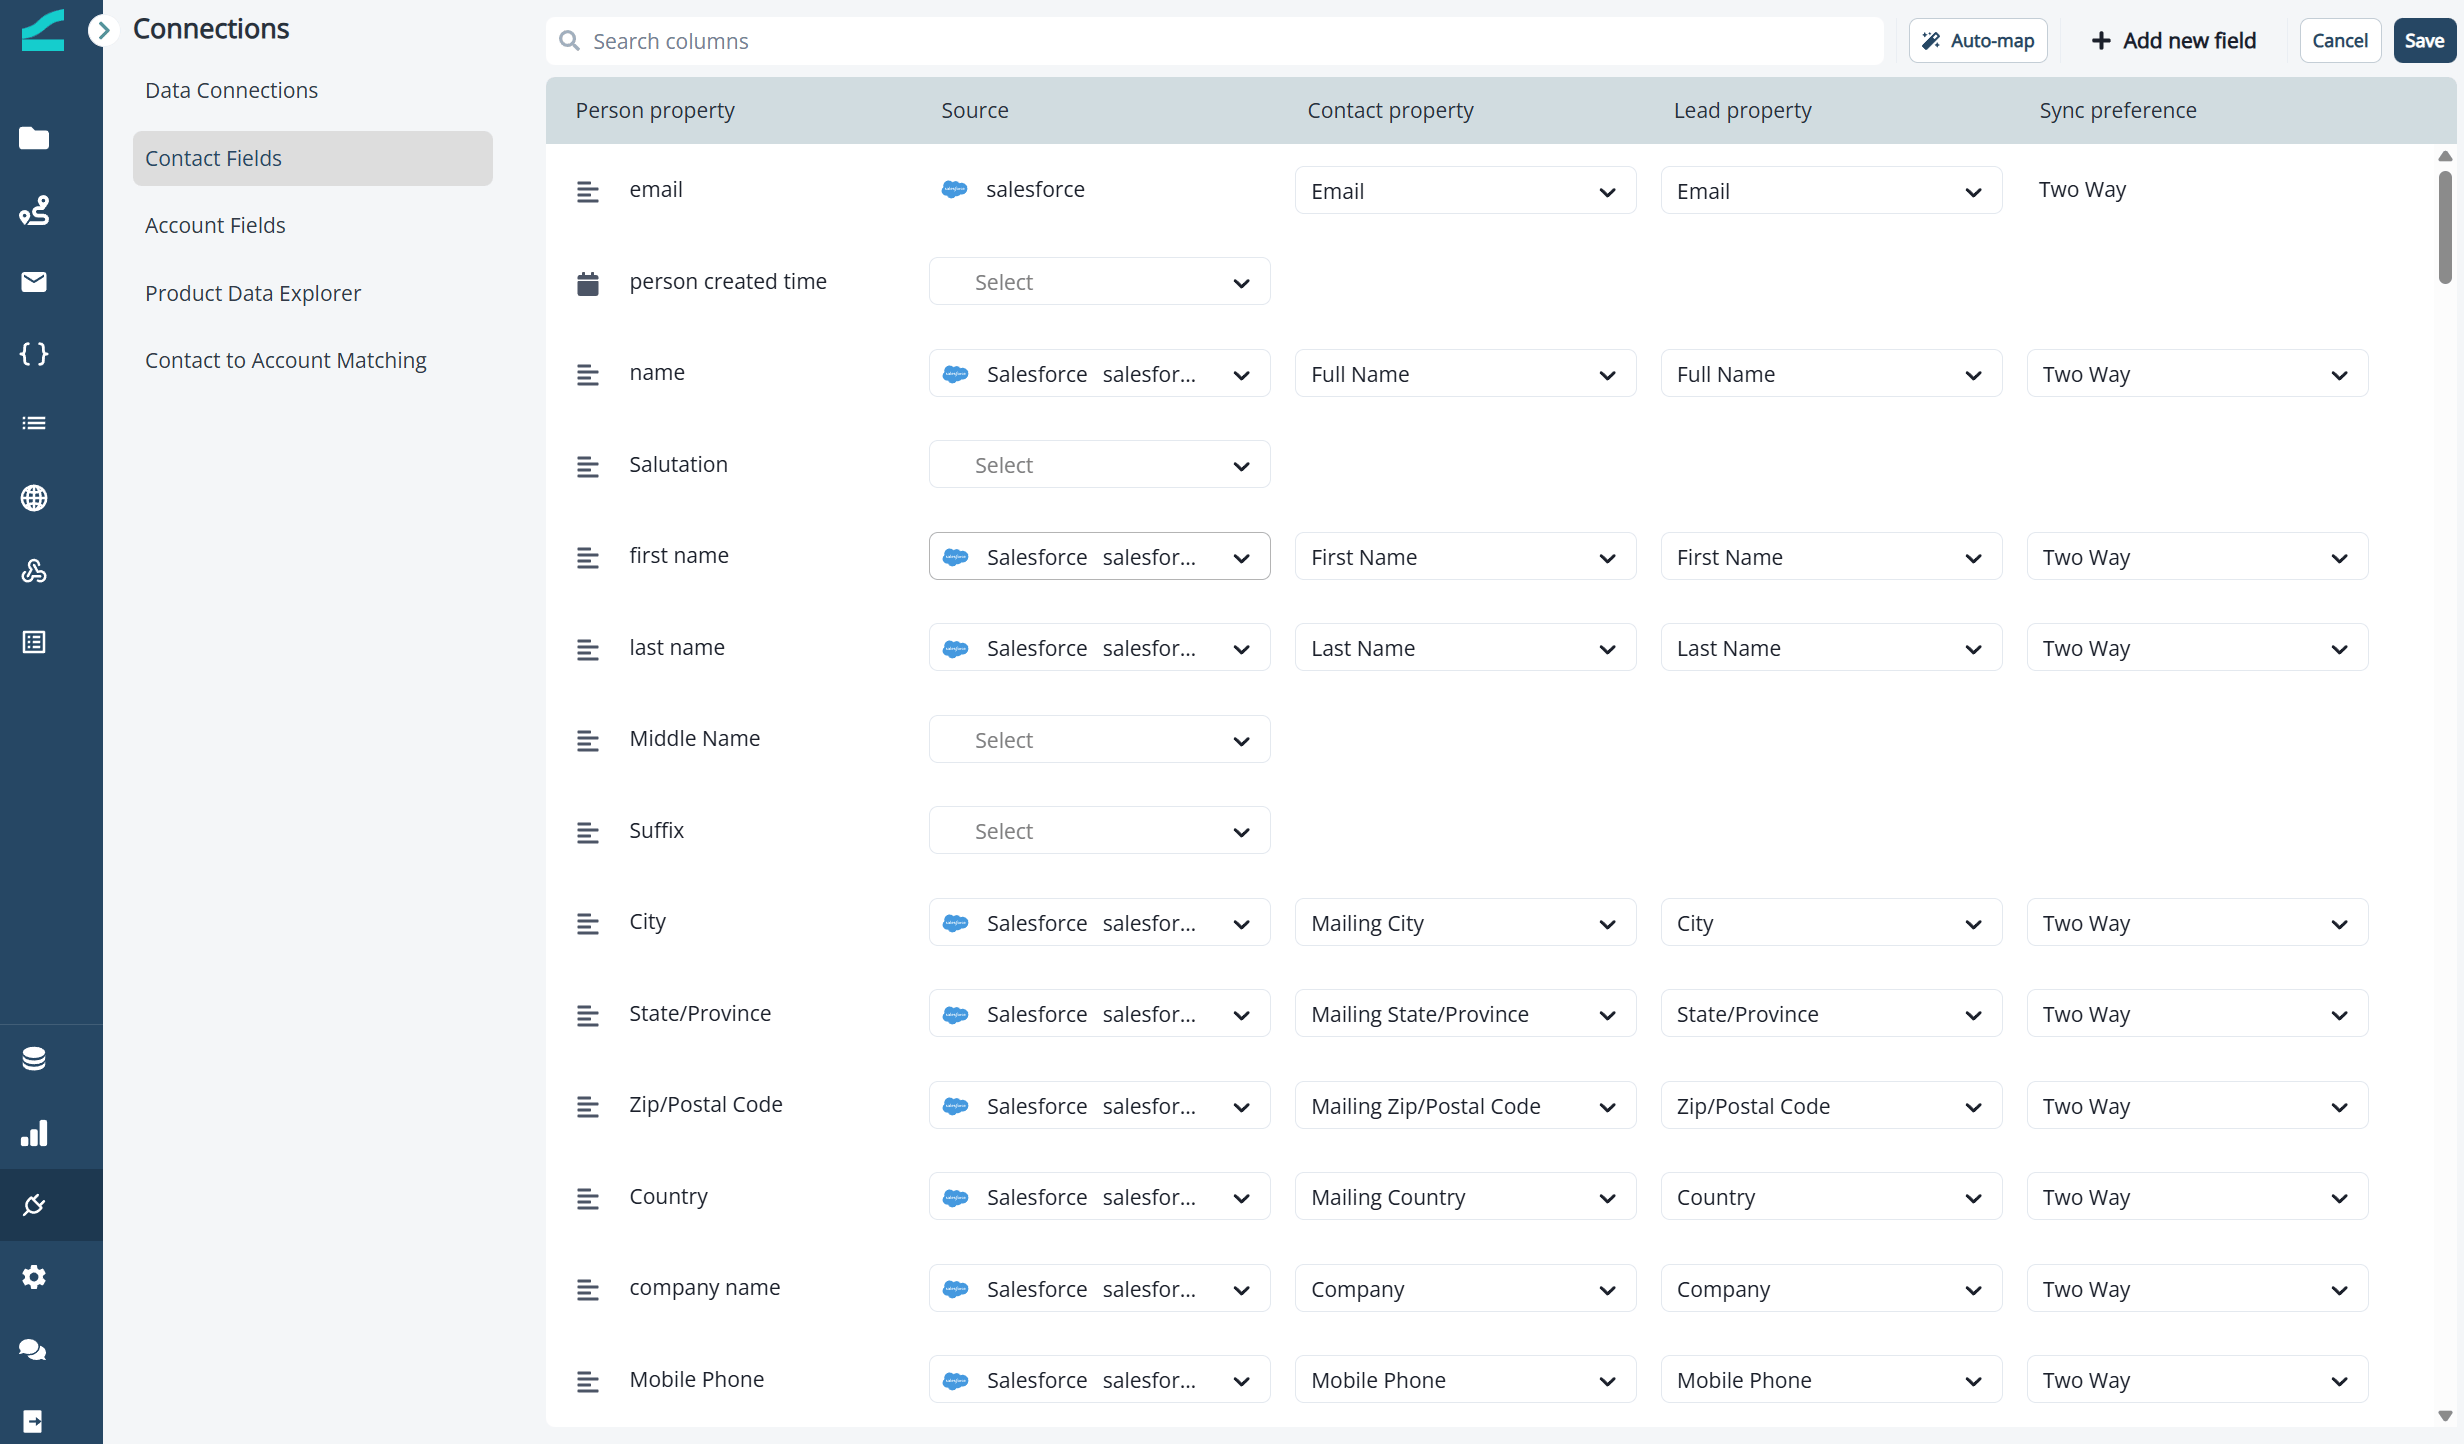This screenshot has width=2464, height=1444.
Task: Open the list icon in sidebar
Action: [x=34, y=423]
